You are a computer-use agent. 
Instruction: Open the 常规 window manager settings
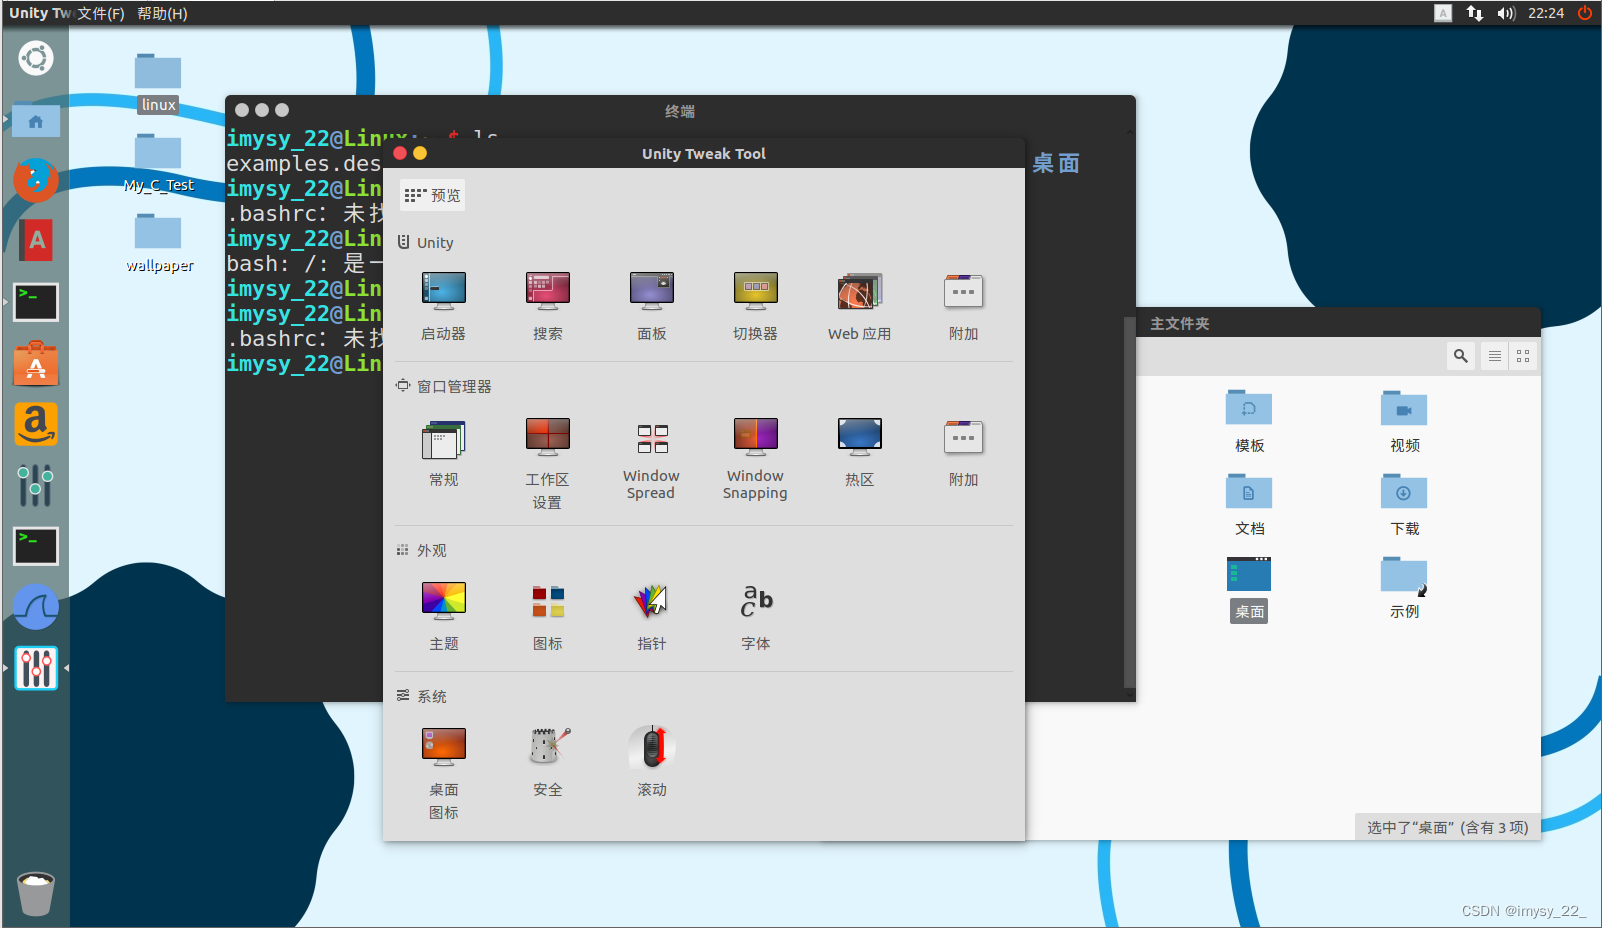pos(443,453)
